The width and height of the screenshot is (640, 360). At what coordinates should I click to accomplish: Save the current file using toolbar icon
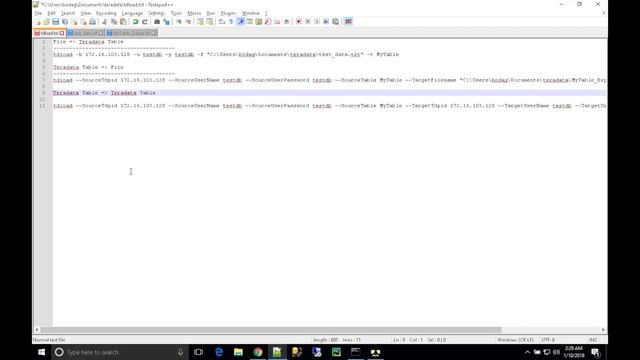click(56, 22)
